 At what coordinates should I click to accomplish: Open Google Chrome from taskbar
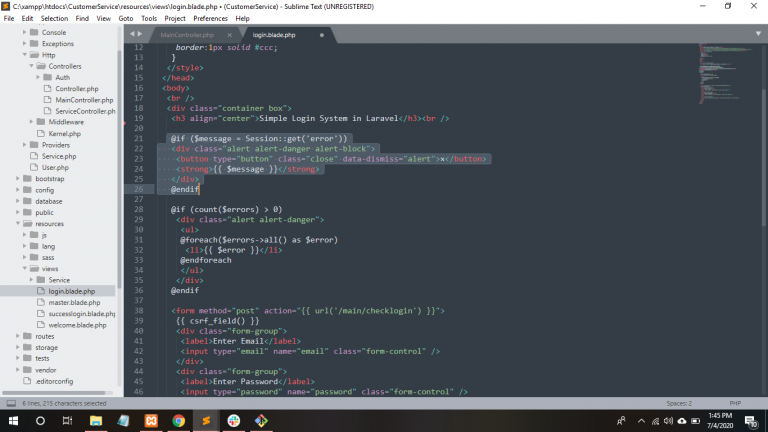(x=178, y=421)
